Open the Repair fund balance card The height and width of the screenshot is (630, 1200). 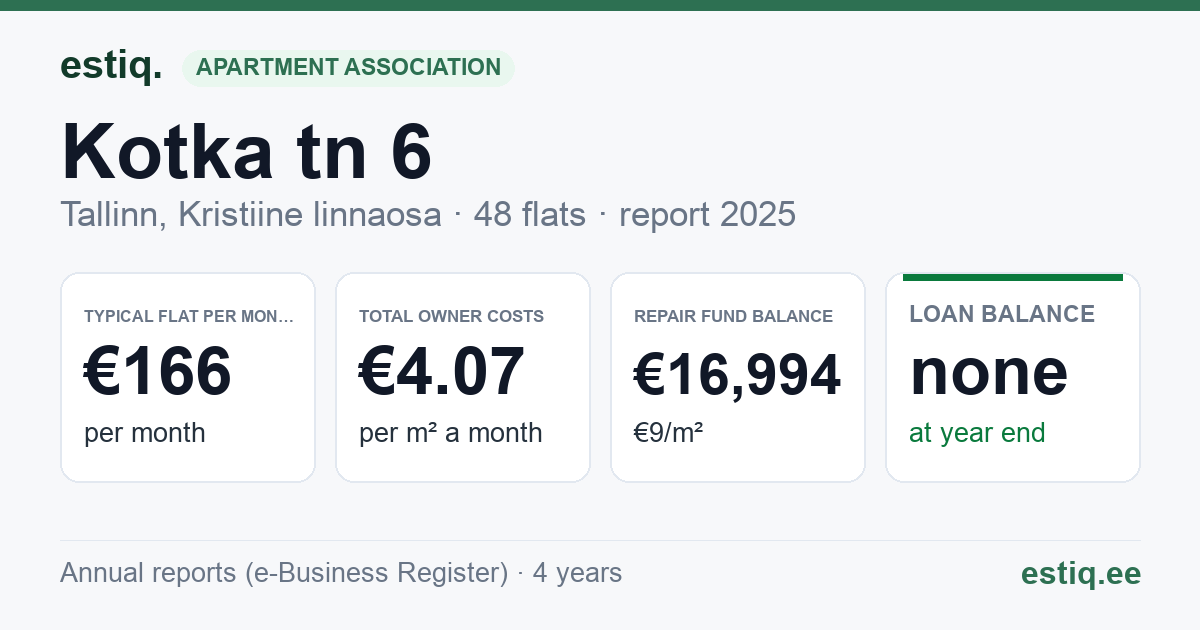point(738,377)
